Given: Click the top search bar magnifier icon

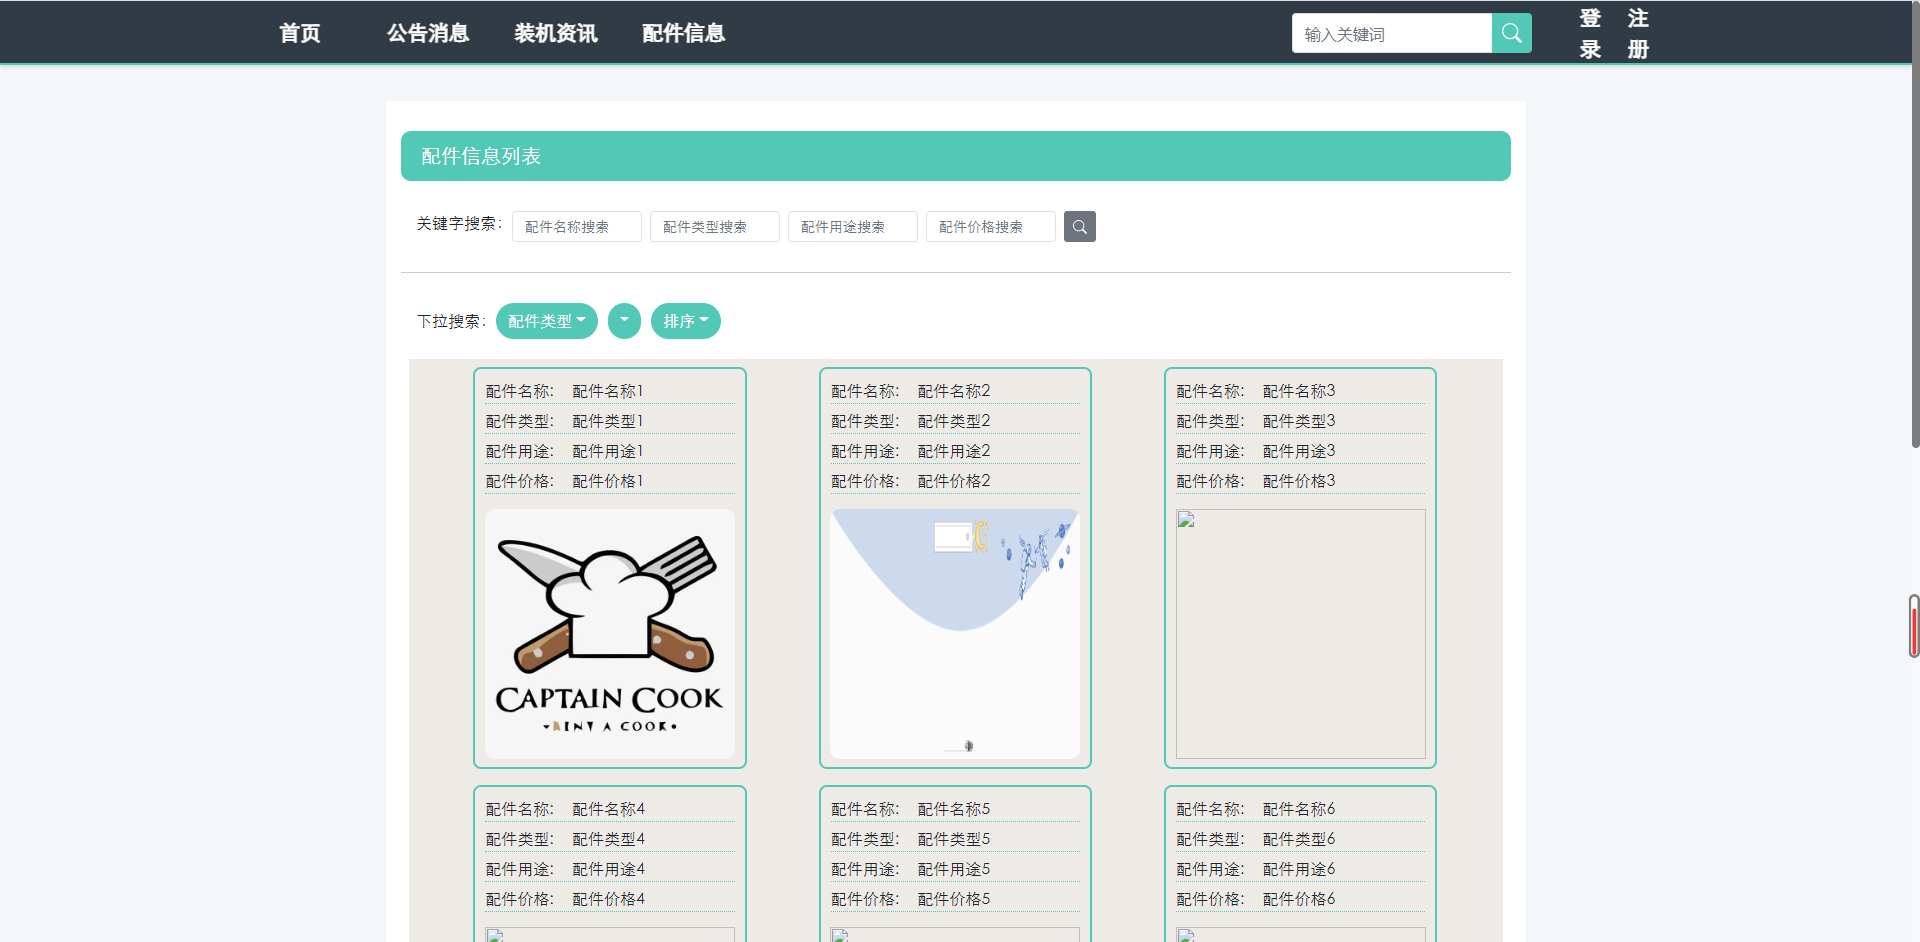Looking at the screenshot, I should 1510,33.
